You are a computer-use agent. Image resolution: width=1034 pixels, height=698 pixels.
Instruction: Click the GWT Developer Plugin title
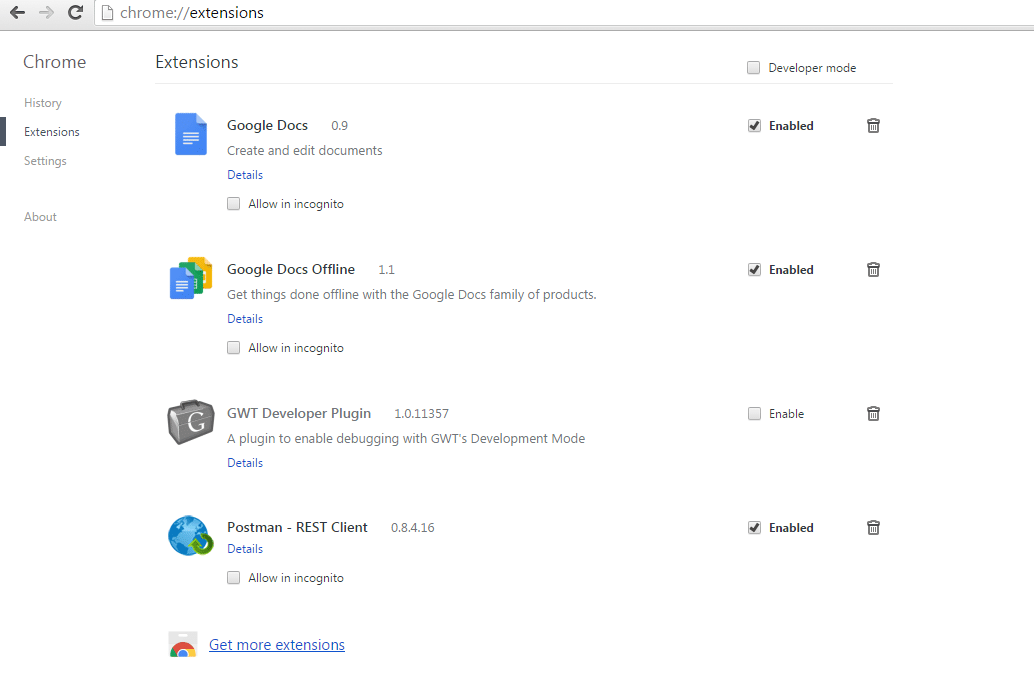tap(299, 414)
